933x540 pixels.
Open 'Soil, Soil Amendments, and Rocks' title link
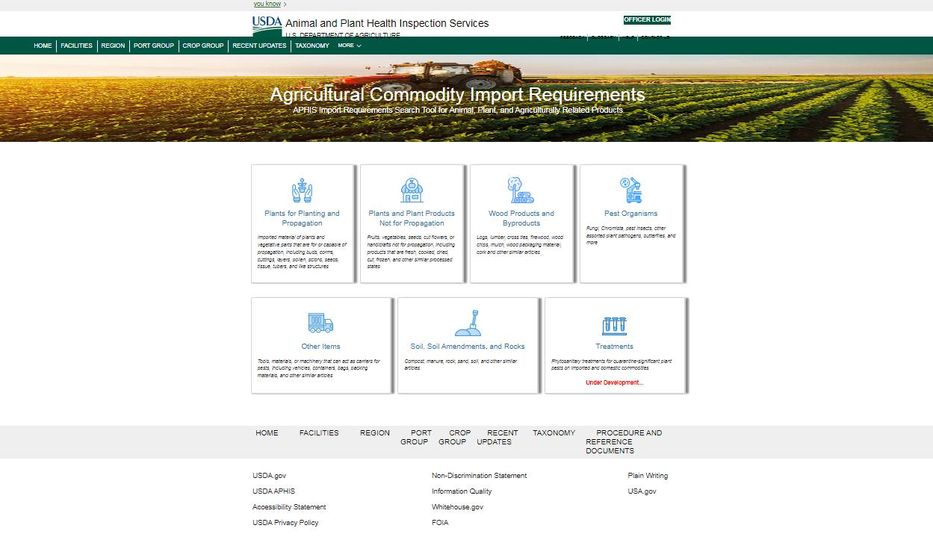pyautogui.click(x=468, y=346)
